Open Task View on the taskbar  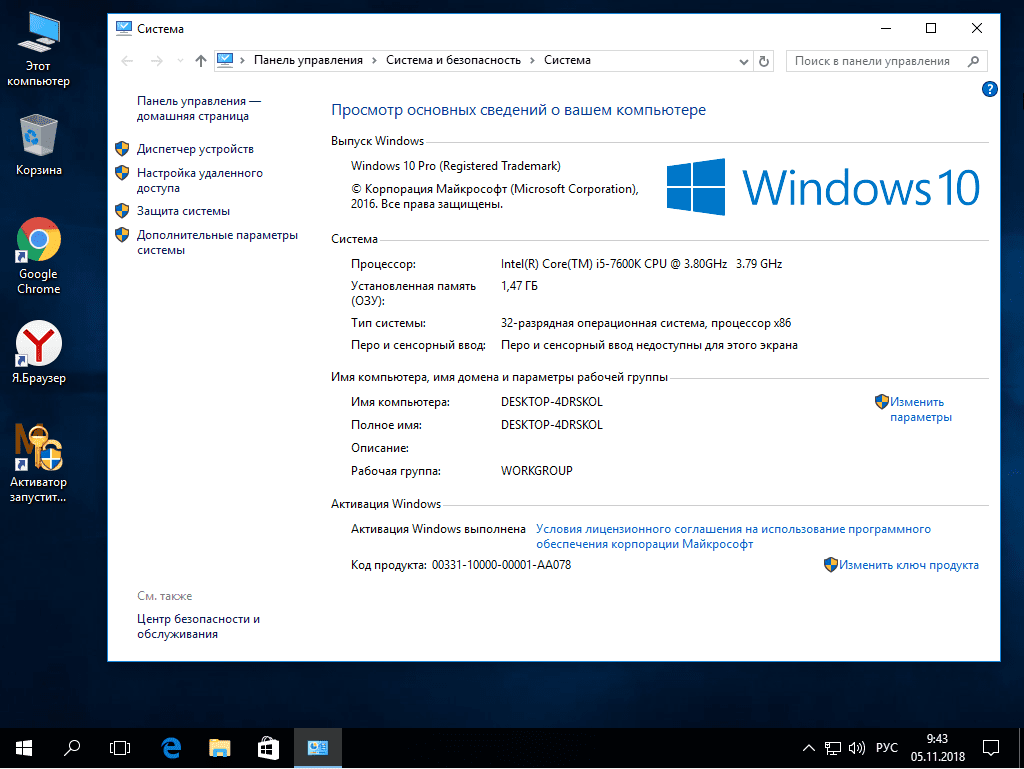[x=120, y=748]
